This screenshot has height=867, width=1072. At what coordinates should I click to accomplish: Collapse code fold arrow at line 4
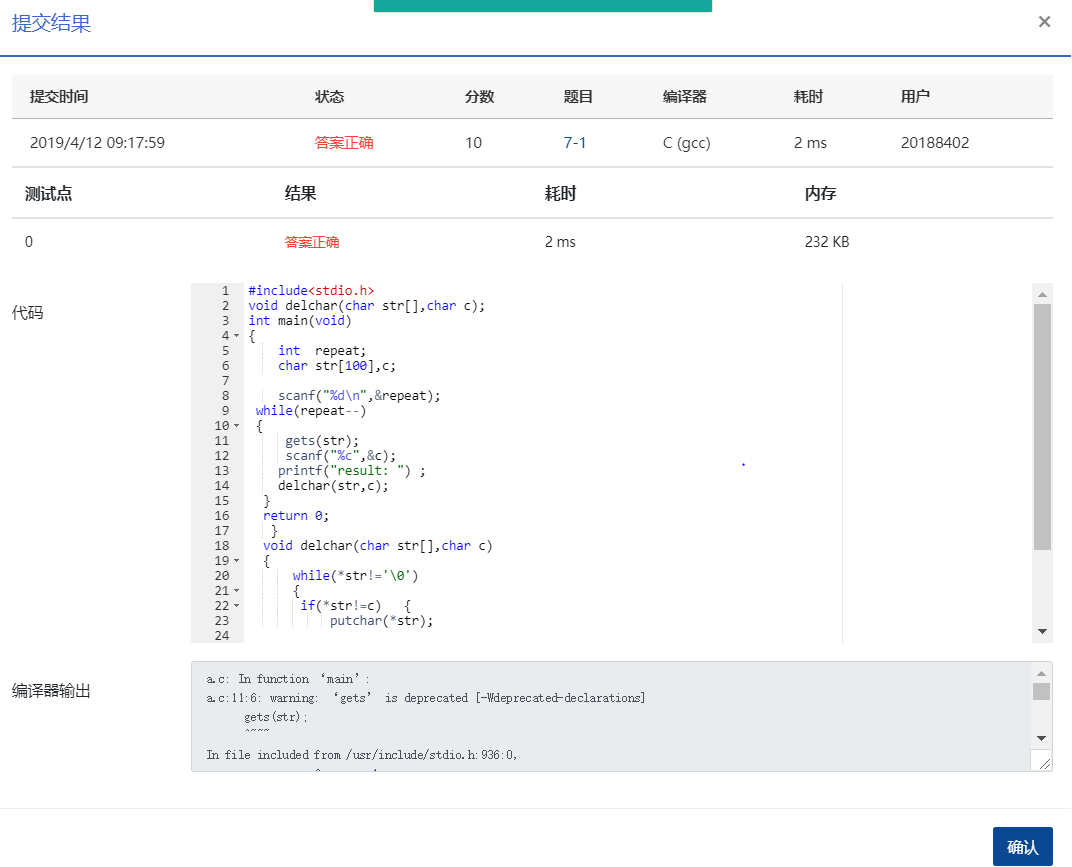coord(237,336)
